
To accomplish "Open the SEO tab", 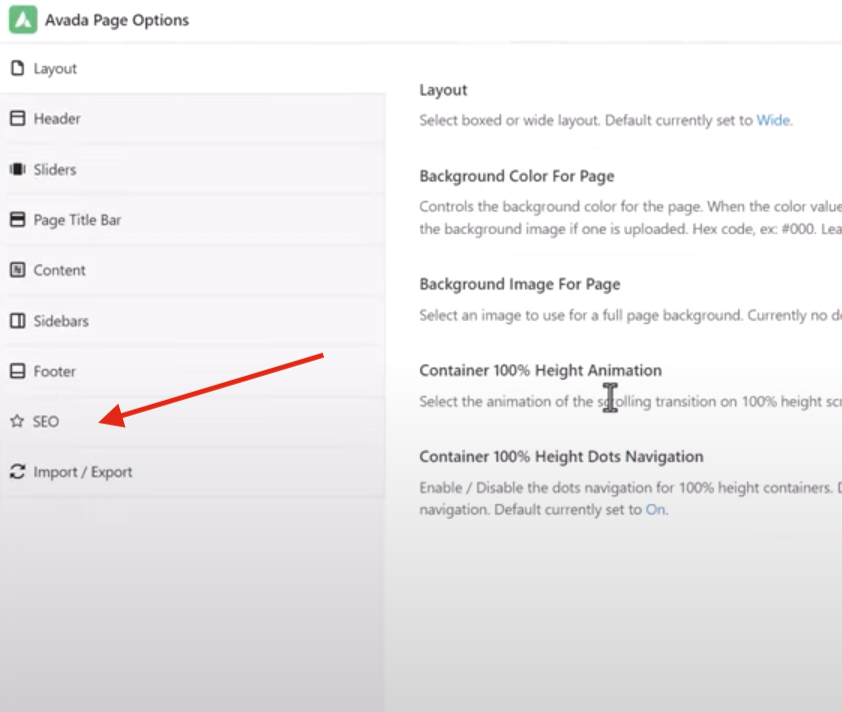I will (192, 421).
